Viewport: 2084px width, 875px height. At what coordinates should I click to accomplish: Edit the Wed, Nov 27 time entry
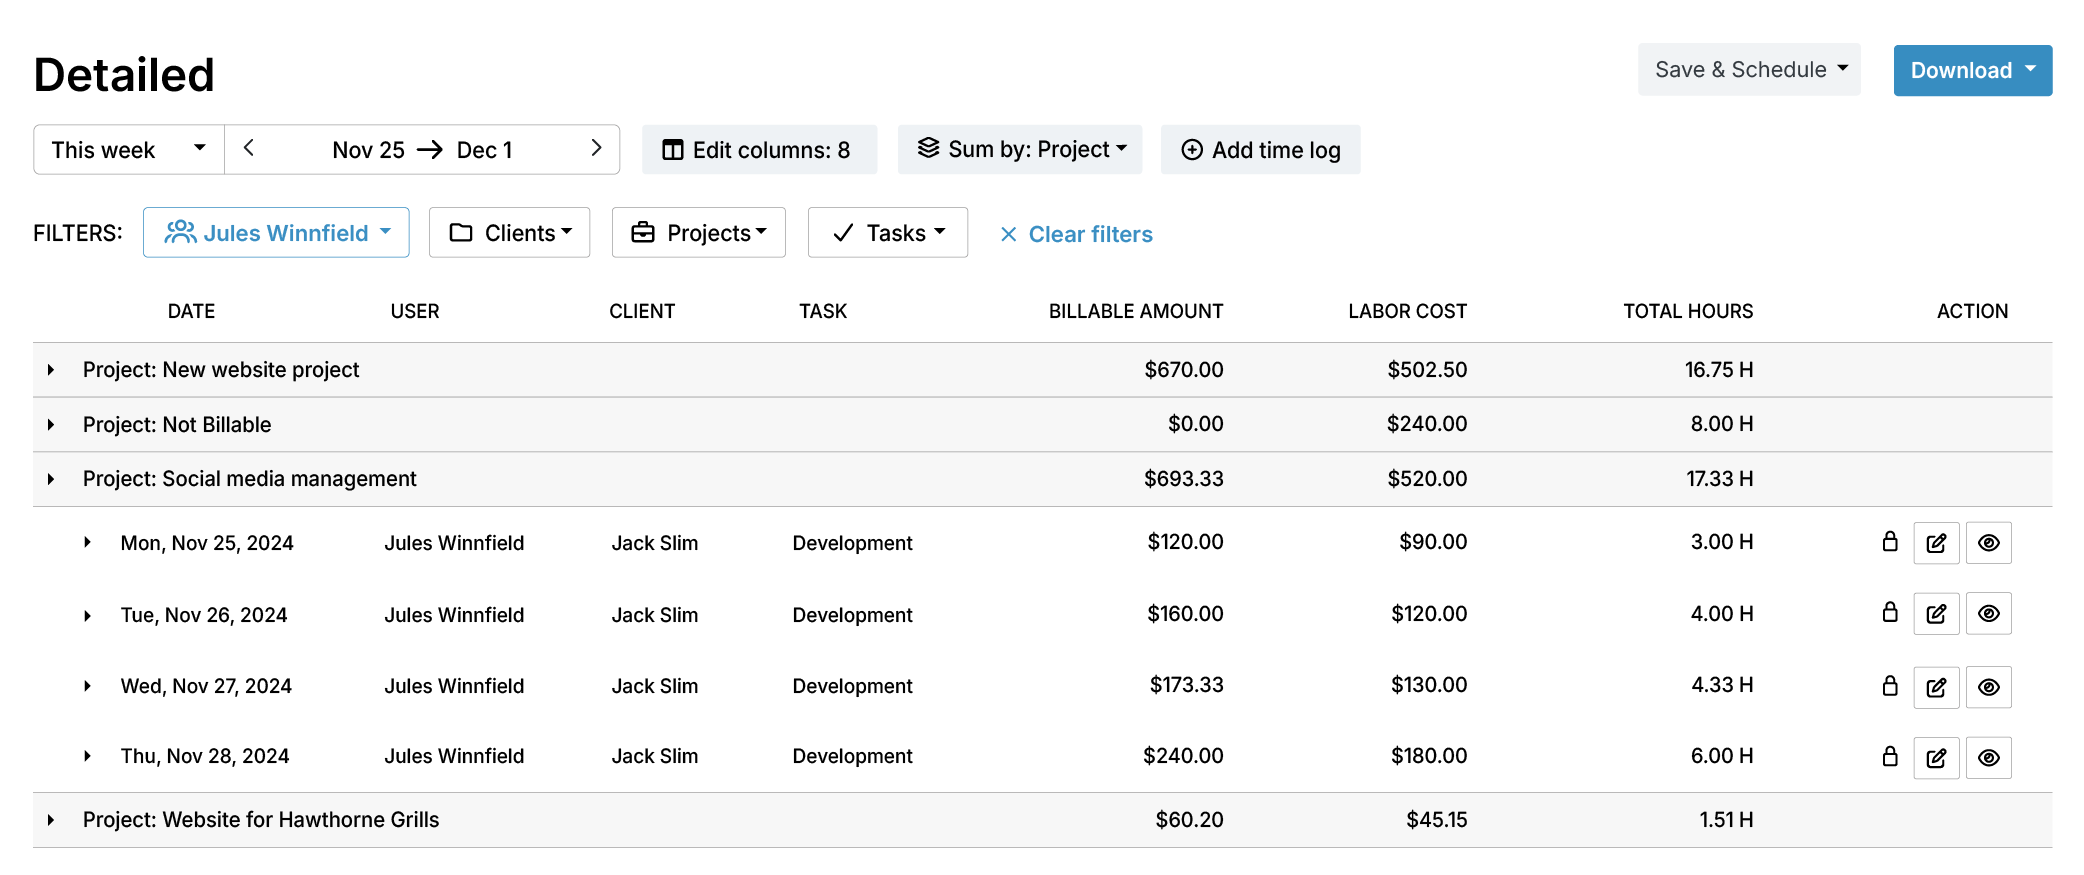[x=1936, y=687]
